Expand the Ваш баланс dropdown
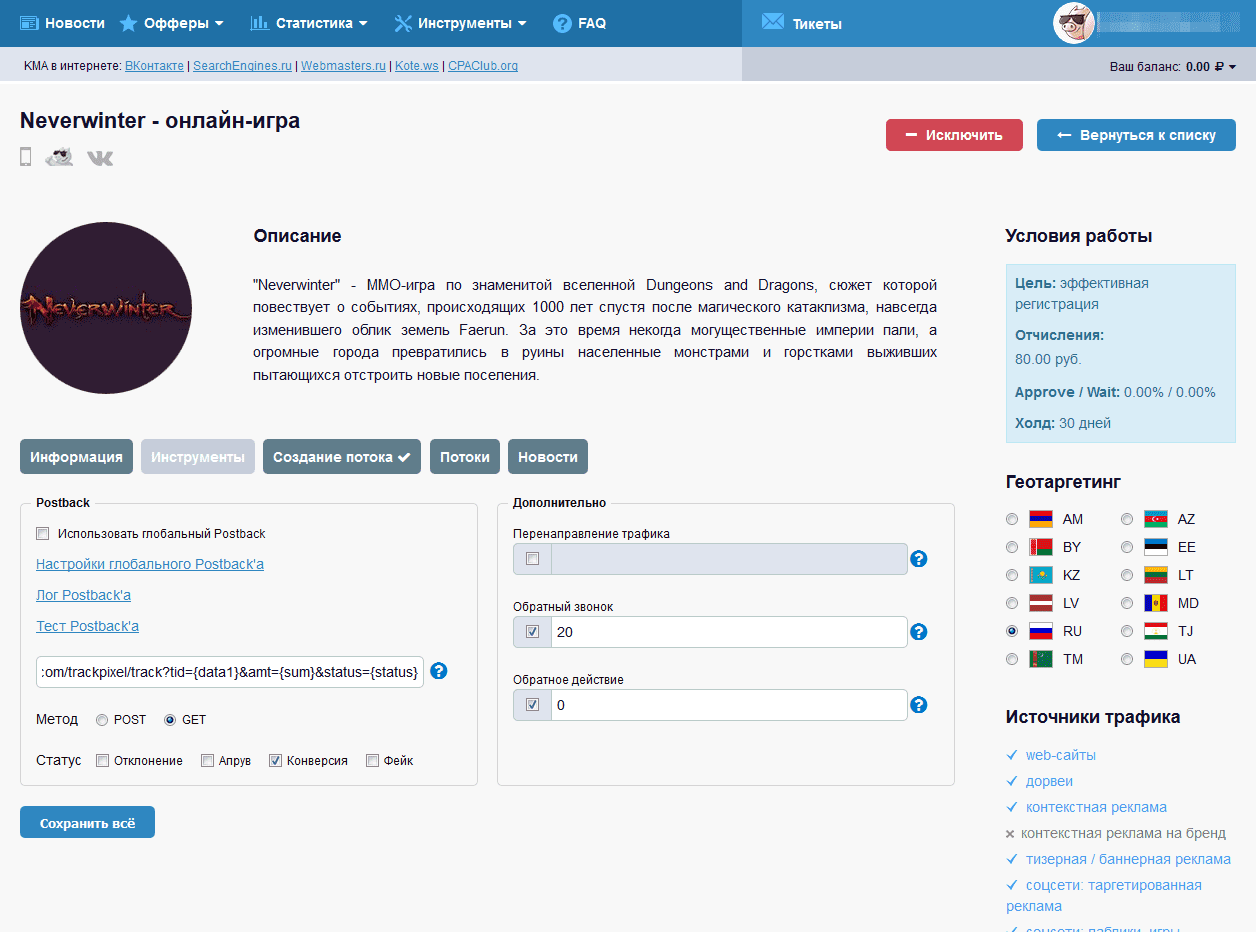1256x932 pixels. (x=1173, y=67)
